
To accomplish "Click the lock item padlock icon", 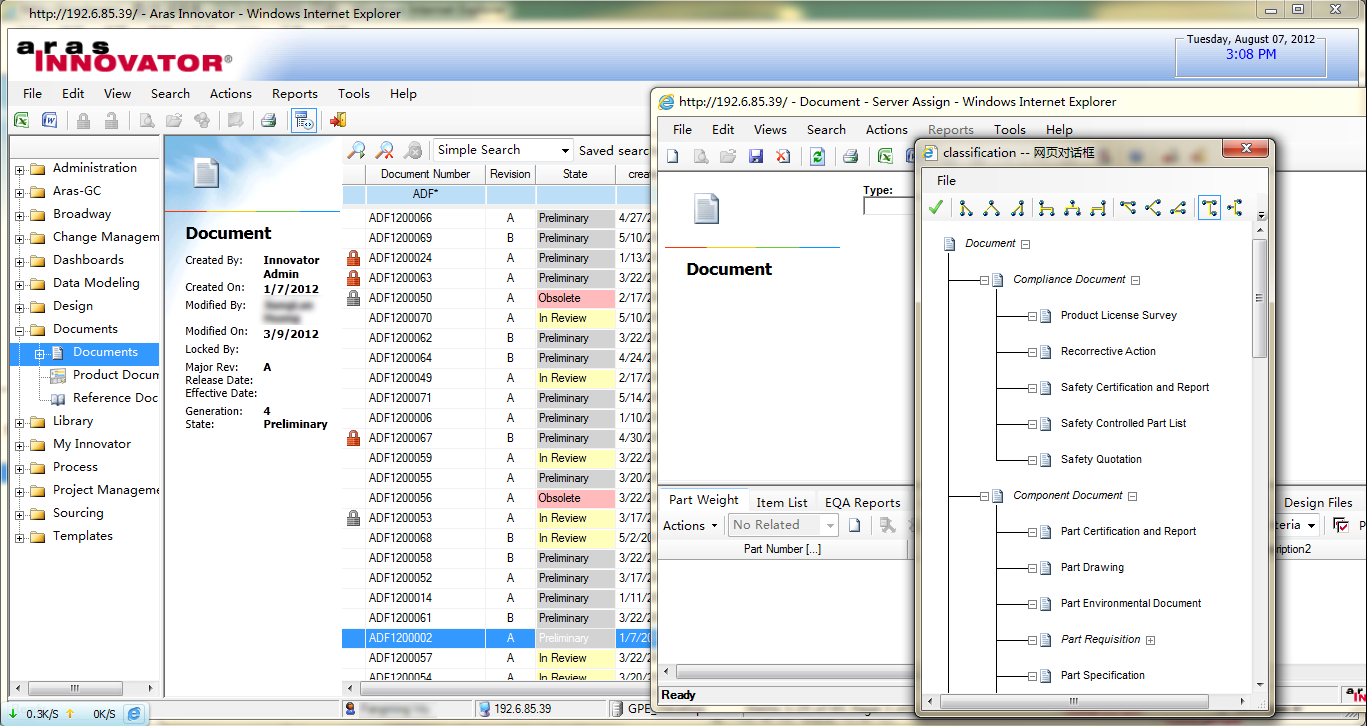I will [83, 120].
